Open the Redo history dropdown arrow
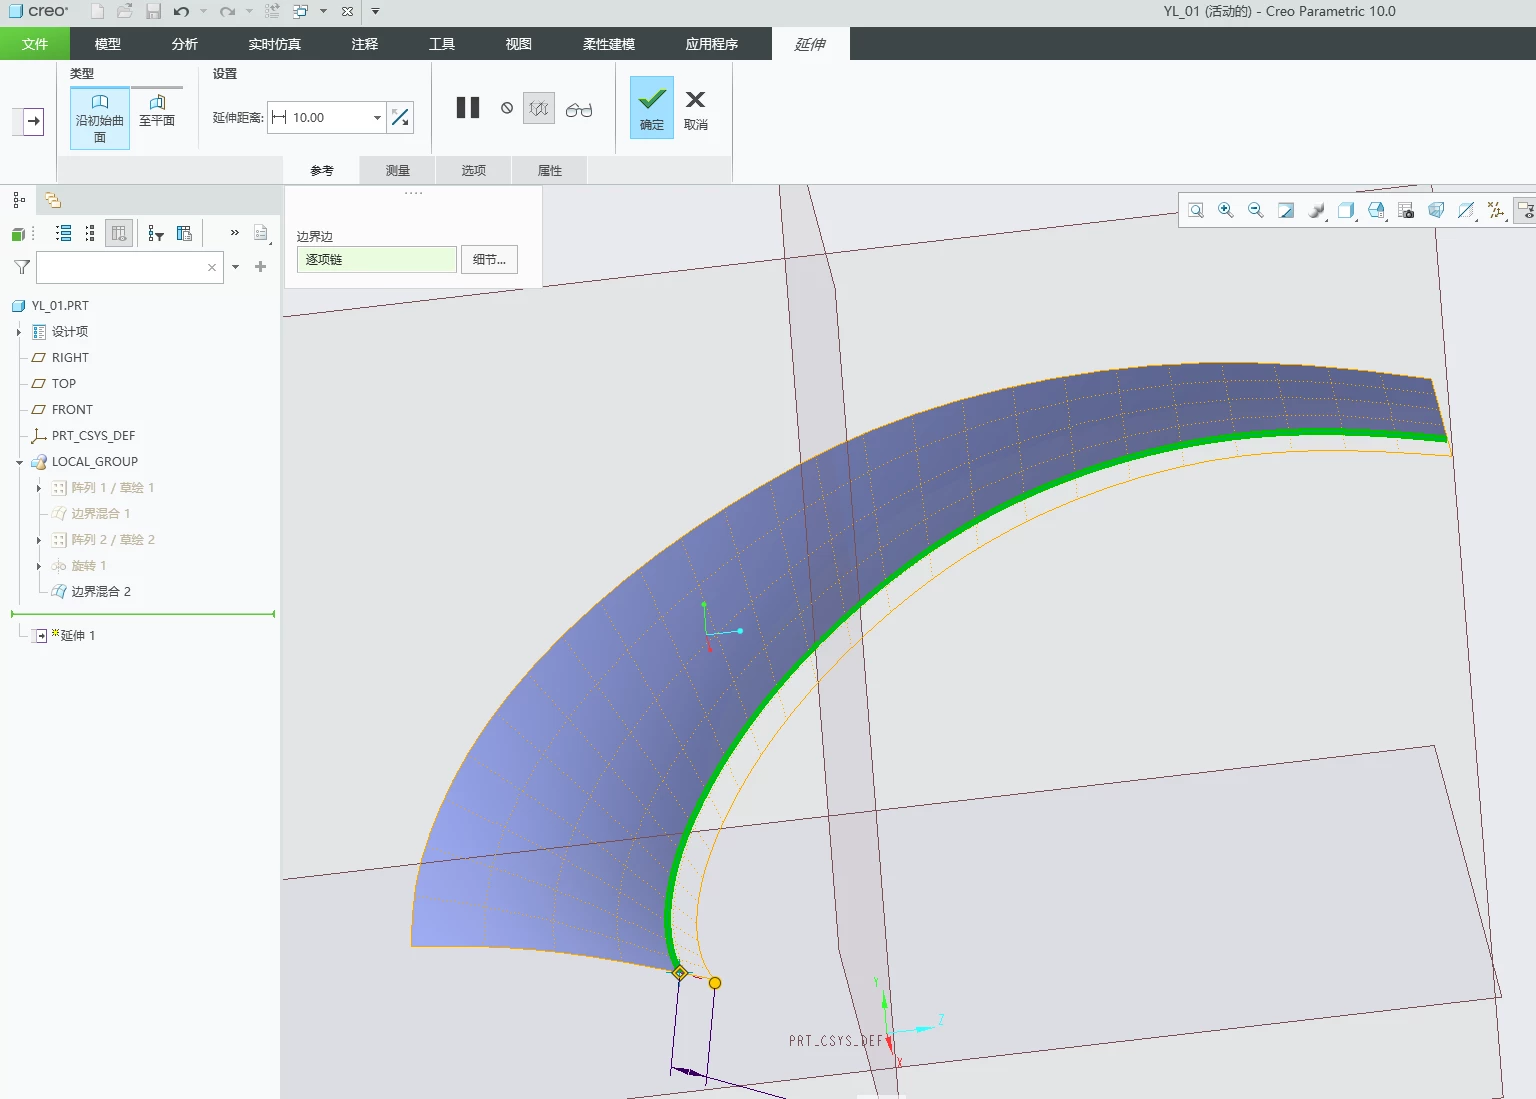Screen dimensions: 1536x1099 [x=249, y=11]
